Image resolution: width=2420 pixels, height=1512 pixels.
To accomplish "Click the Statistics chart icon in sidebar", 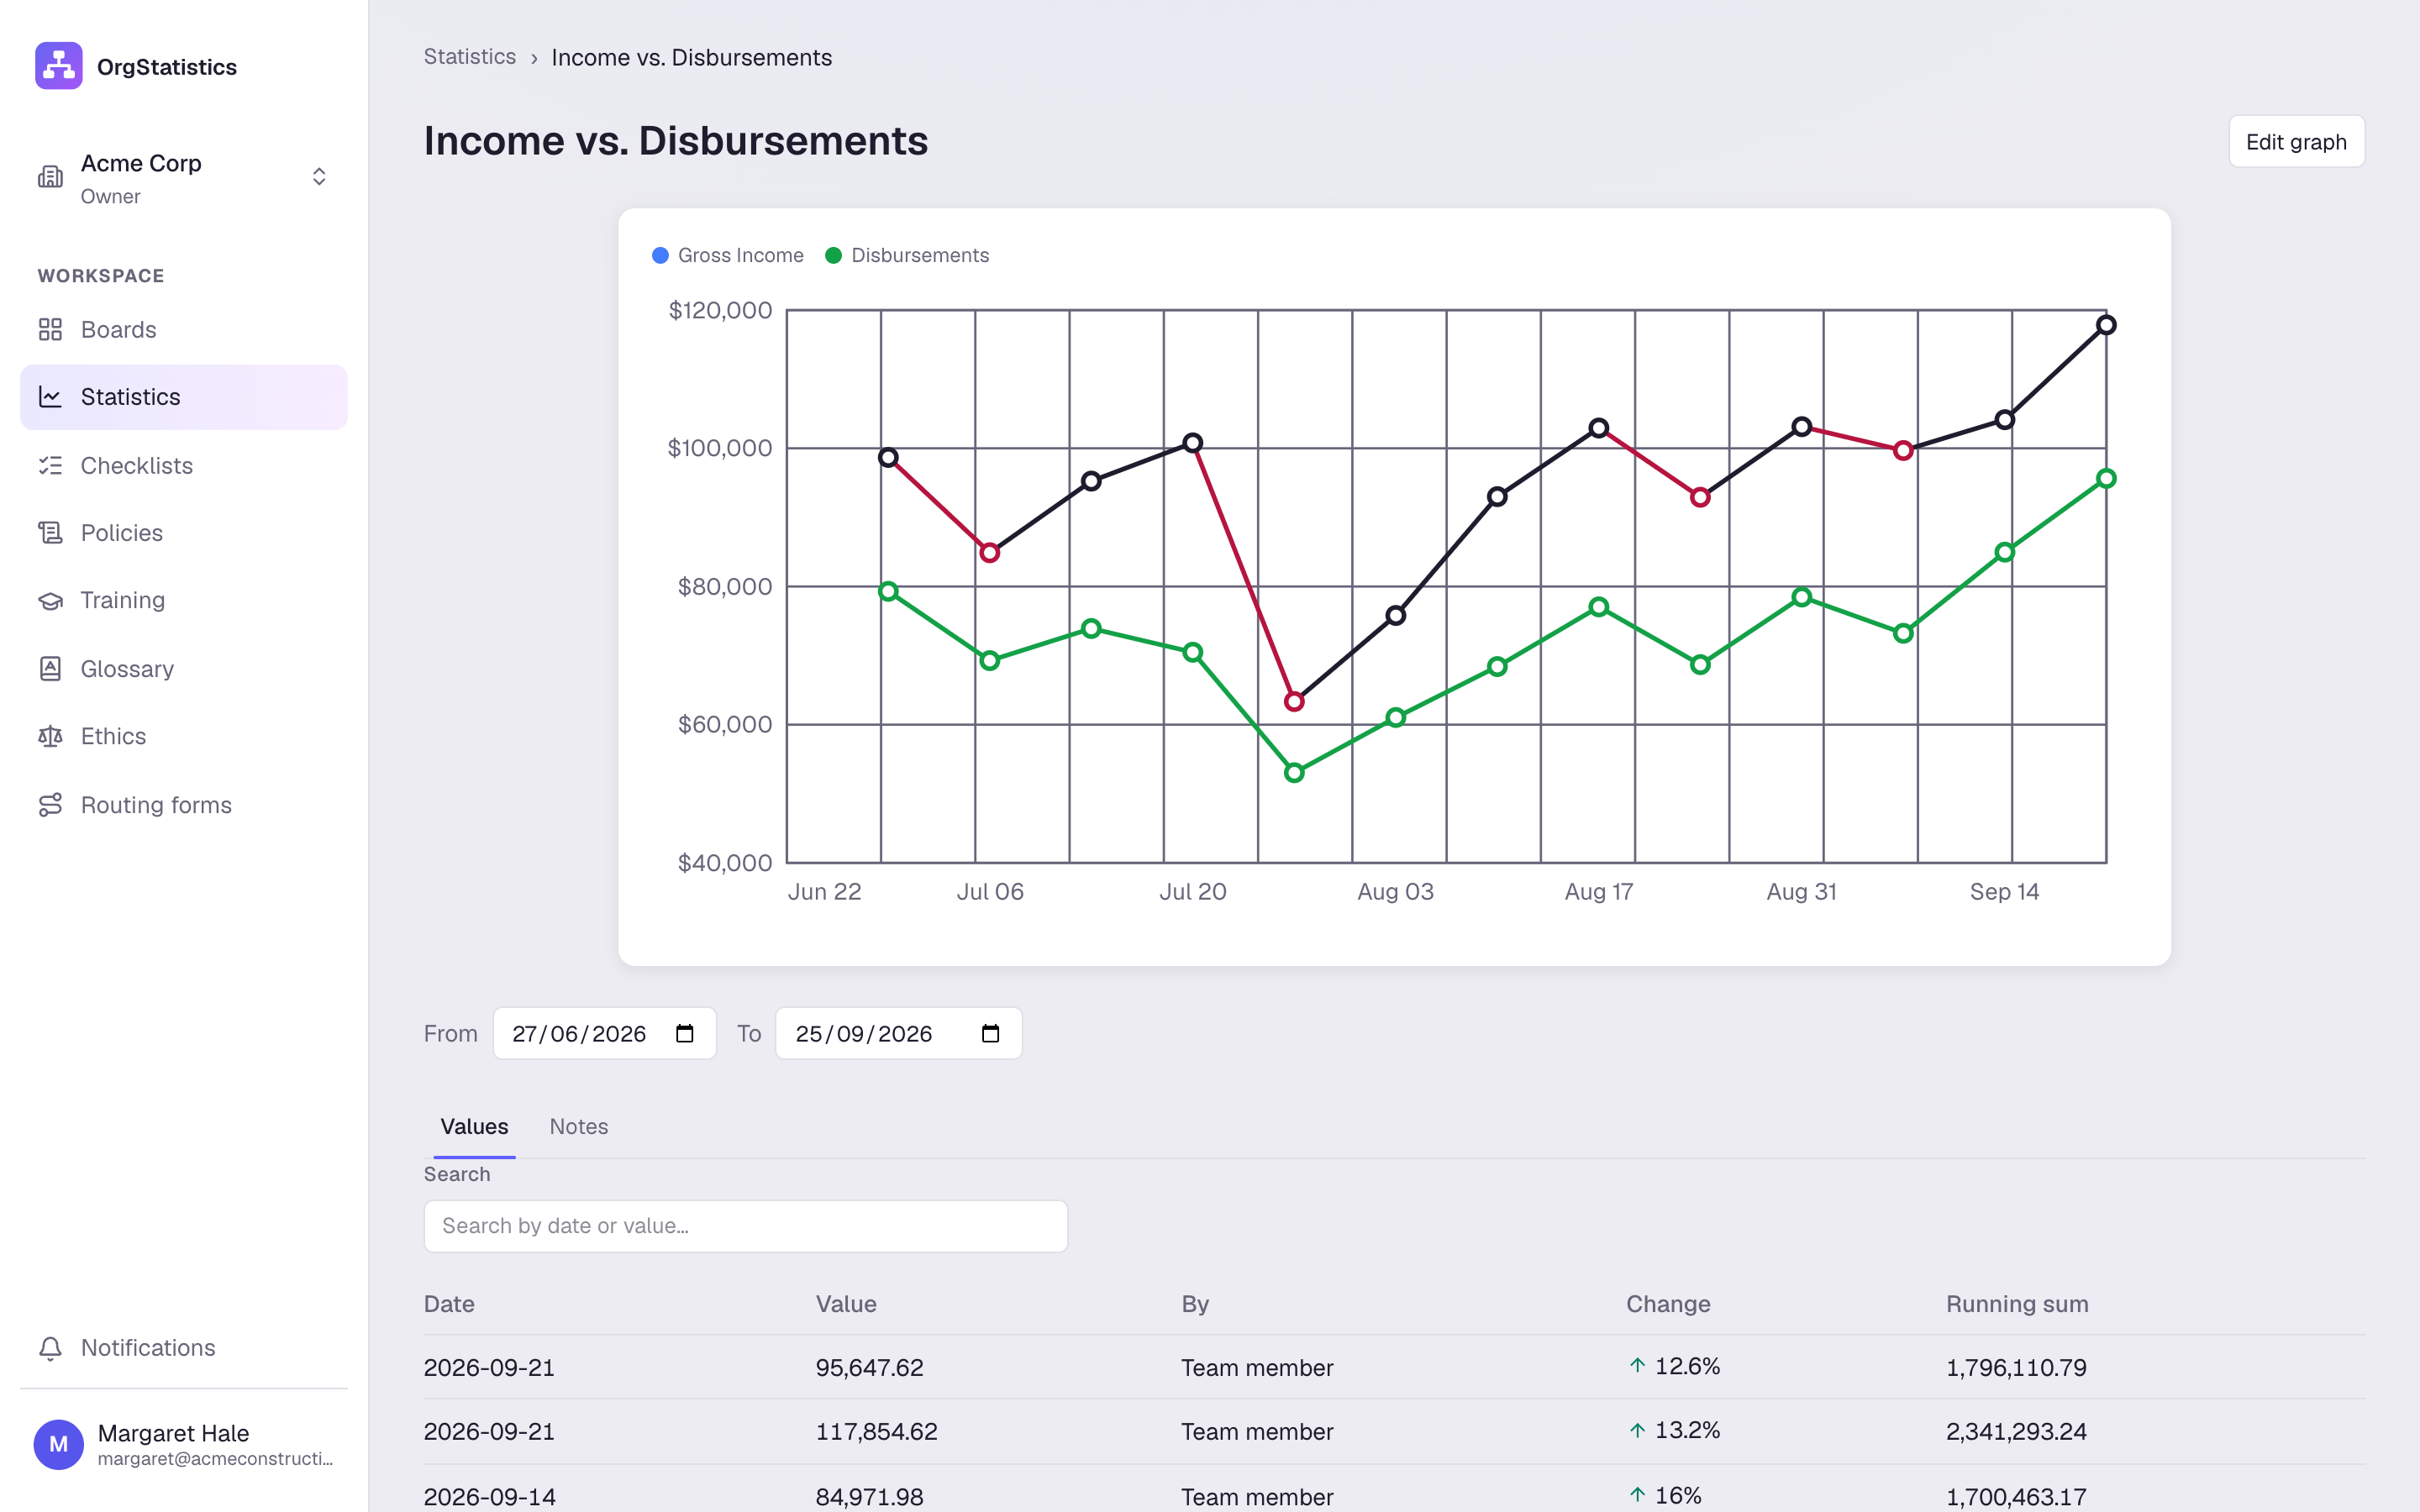I will [x=50, y=397].
